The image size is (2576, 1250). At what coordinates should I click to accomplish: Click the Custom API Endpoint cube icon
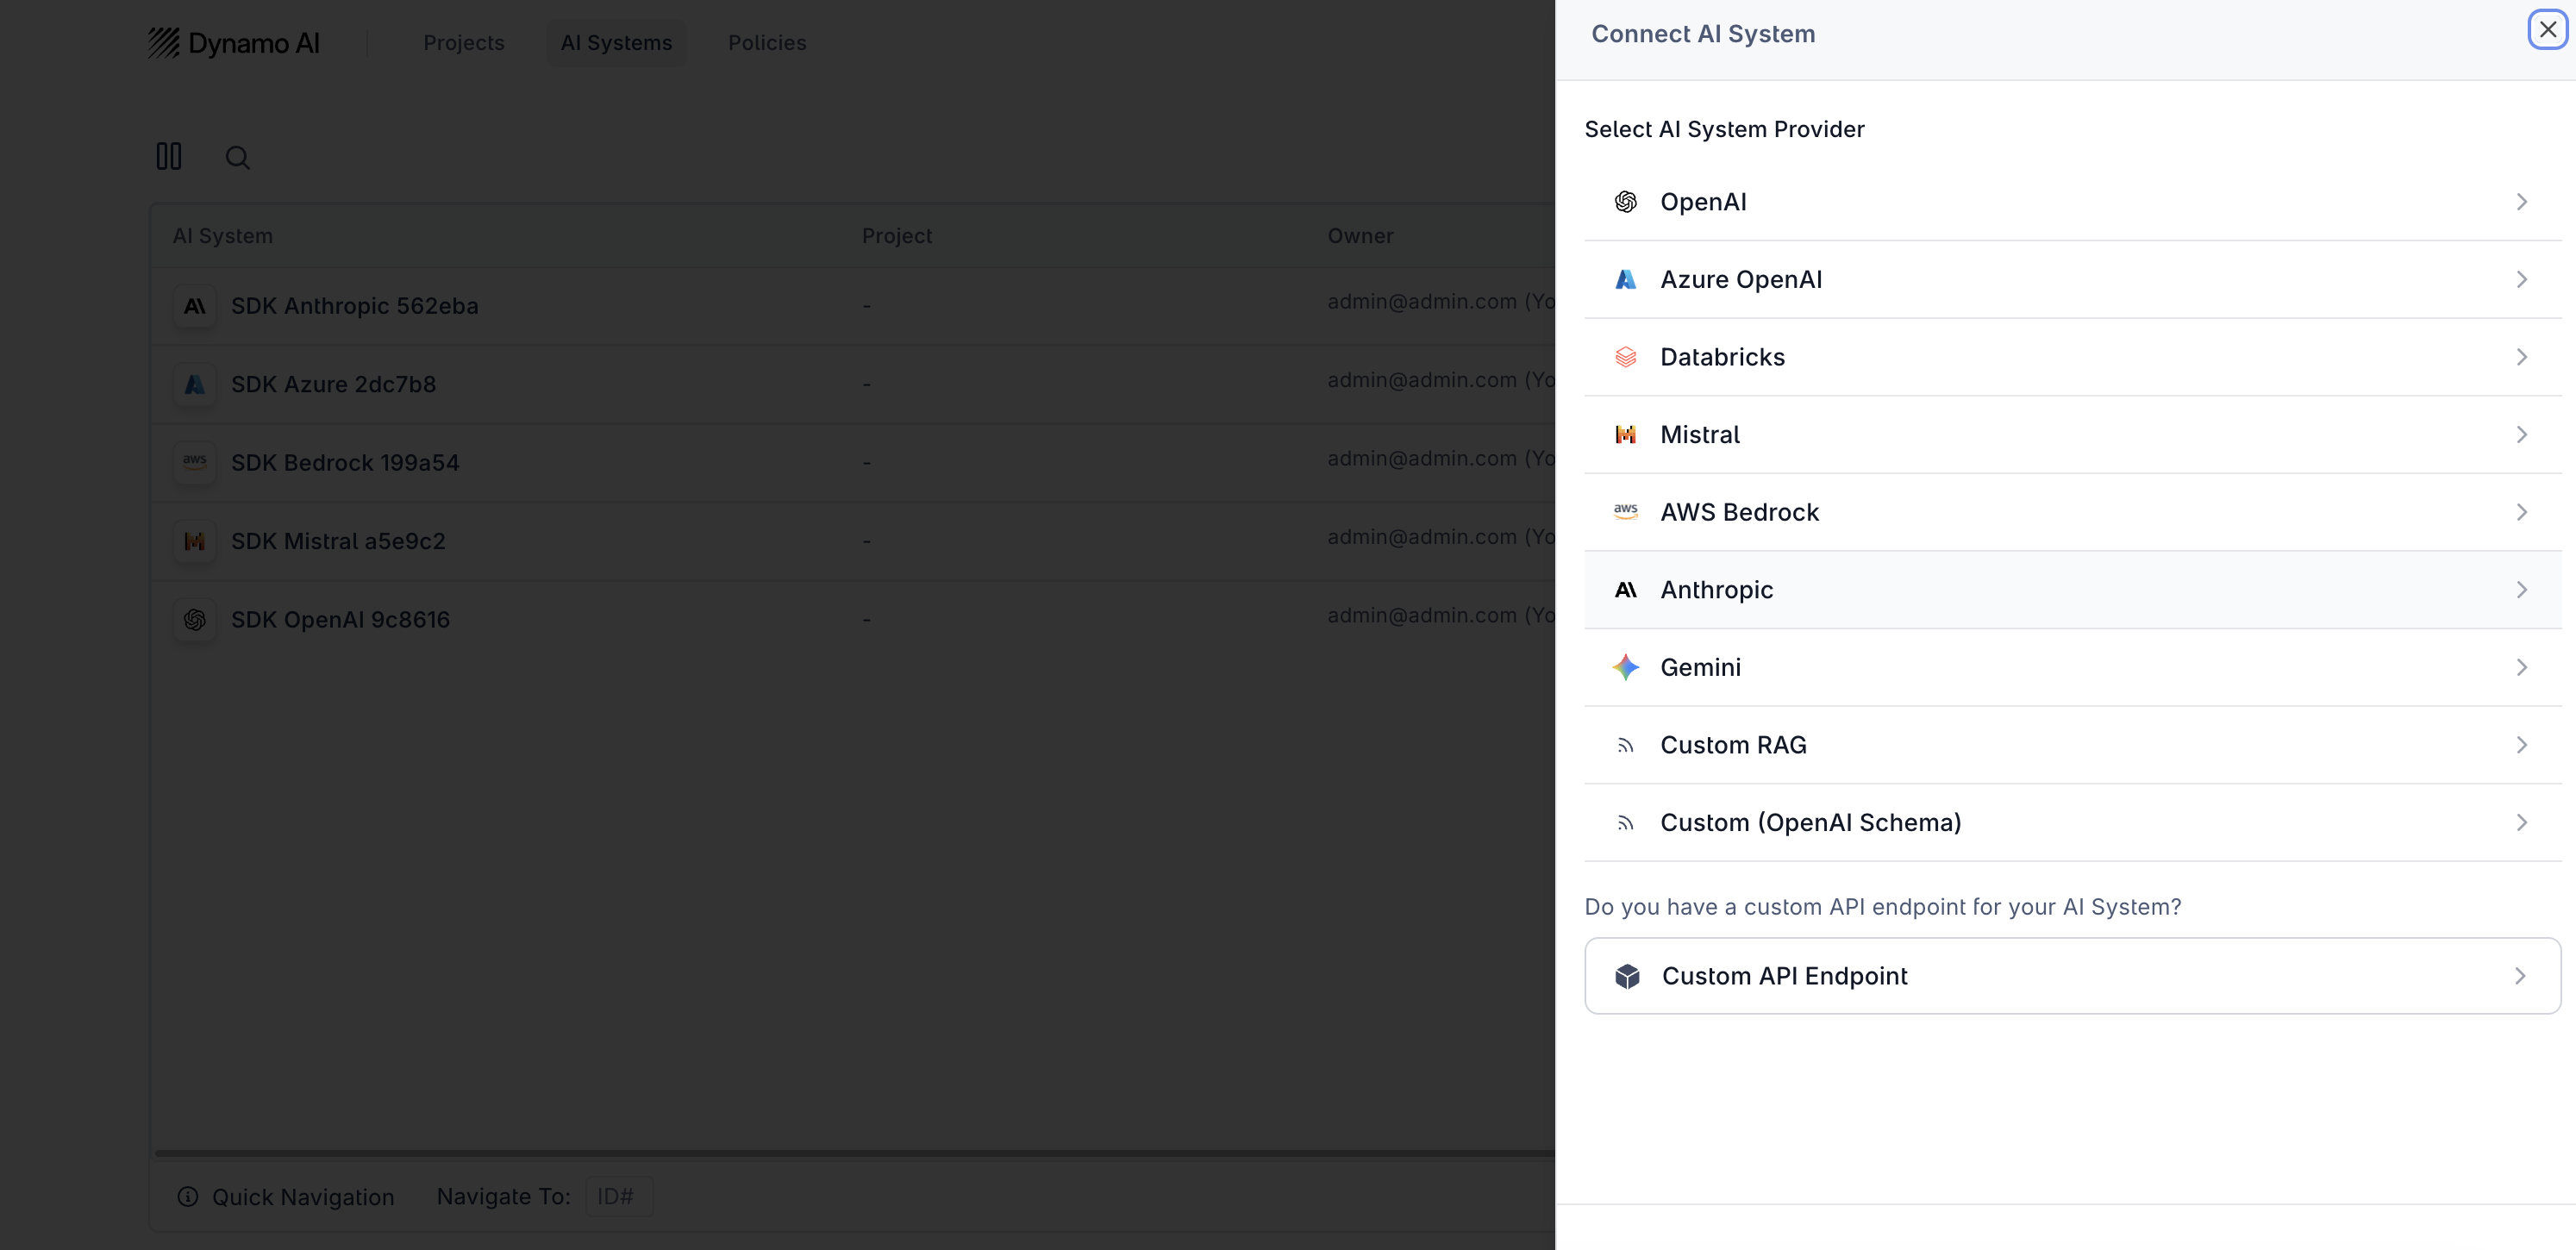click(1627, 976)
